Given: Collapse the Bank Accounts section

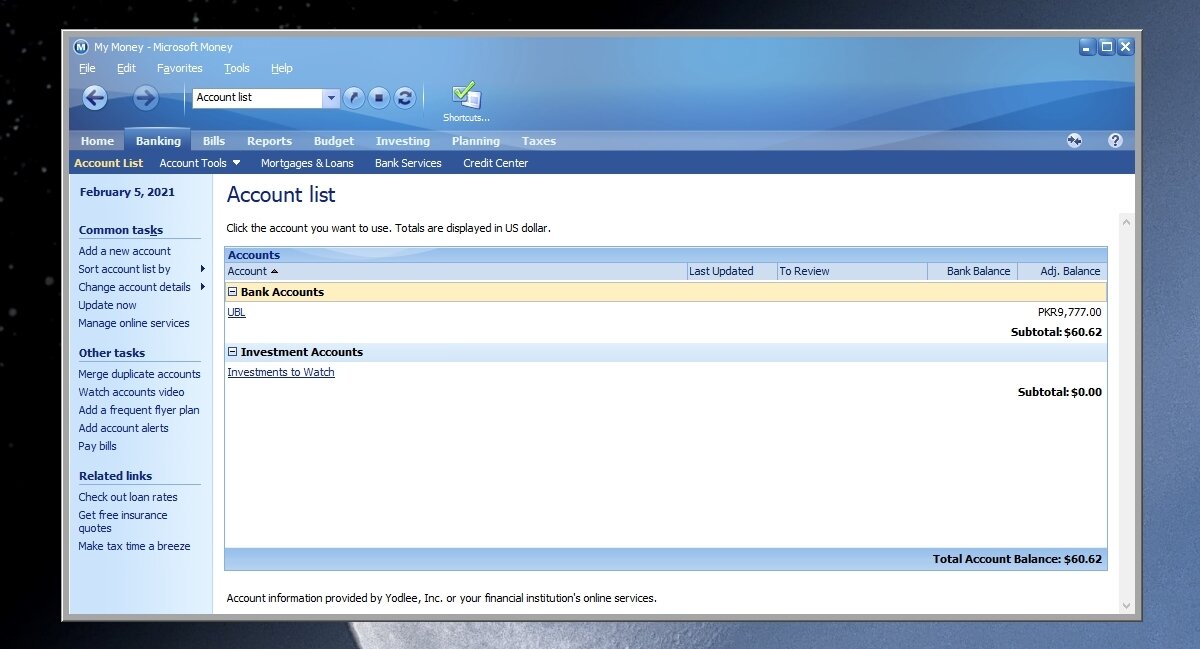Looking at the screenshot, I should pos(232,291).
